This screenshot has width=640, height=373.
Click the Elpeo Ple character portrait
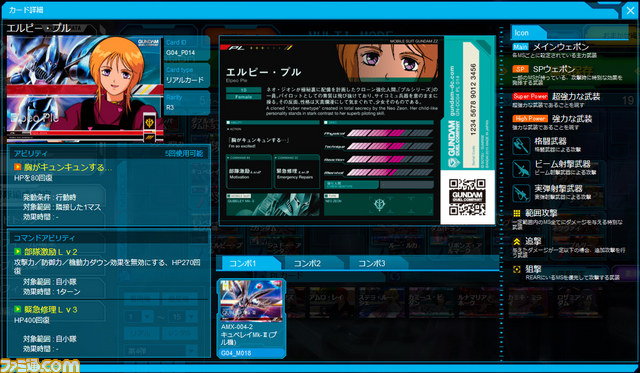click(x=85, y=89)
